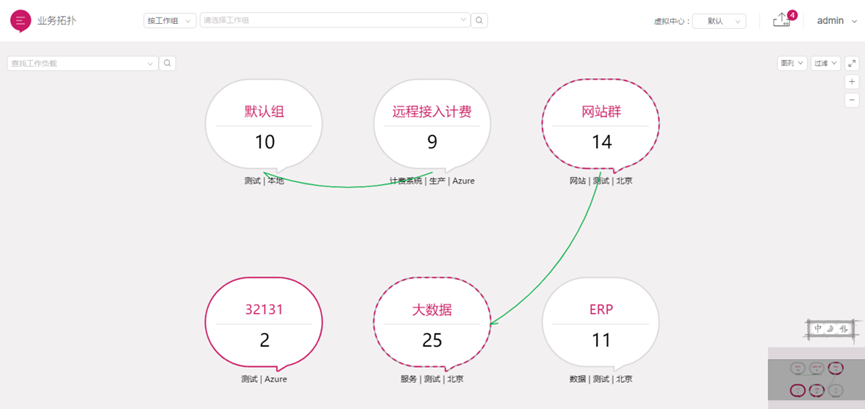The width and height of the screenshot is (865, 409).
Task: Click the 业务拓扑 page title
Action: tap(57, 21)
